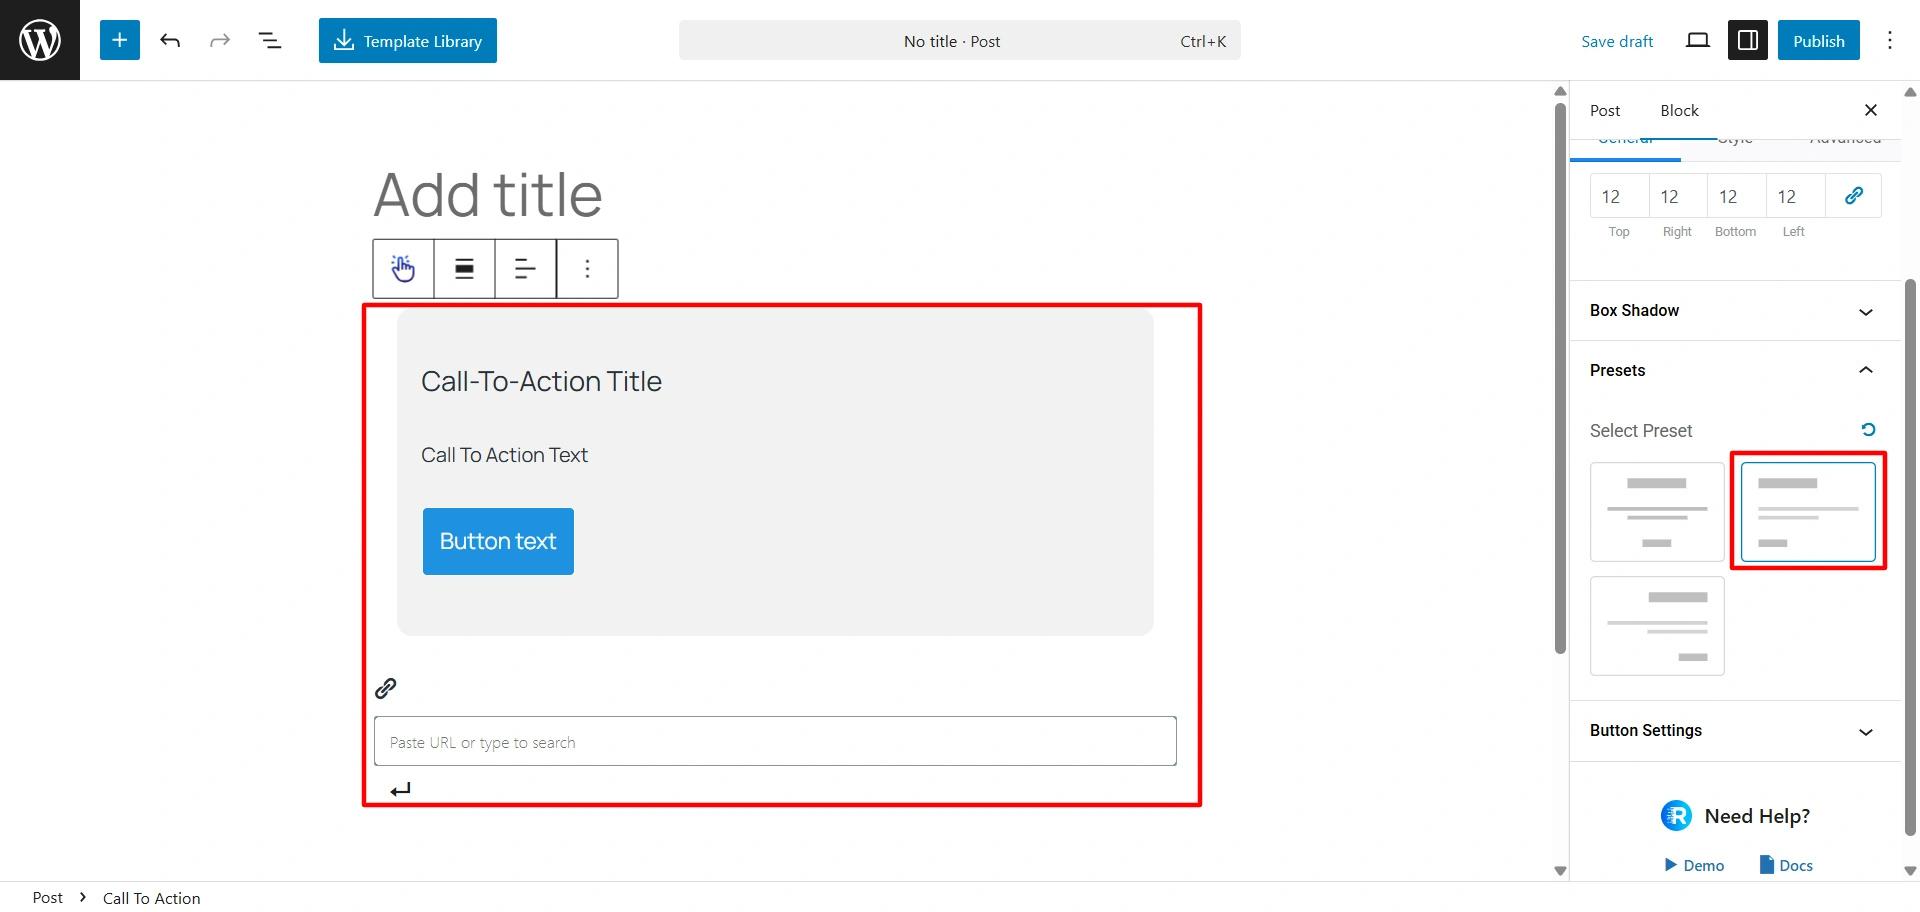Edit the Top padding value
The height and width of the screenshot is (912, 1920).
pos(1619,196)
